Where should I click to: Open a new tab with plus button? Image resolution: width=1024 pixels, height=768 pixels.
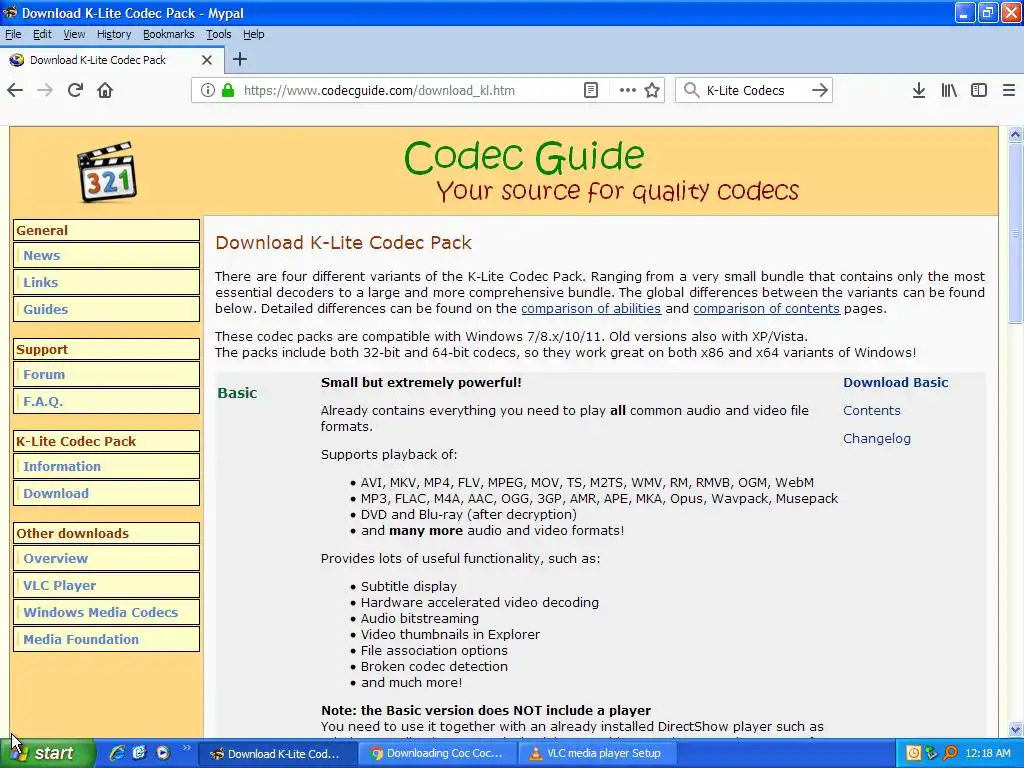click(x=240, y=59)
